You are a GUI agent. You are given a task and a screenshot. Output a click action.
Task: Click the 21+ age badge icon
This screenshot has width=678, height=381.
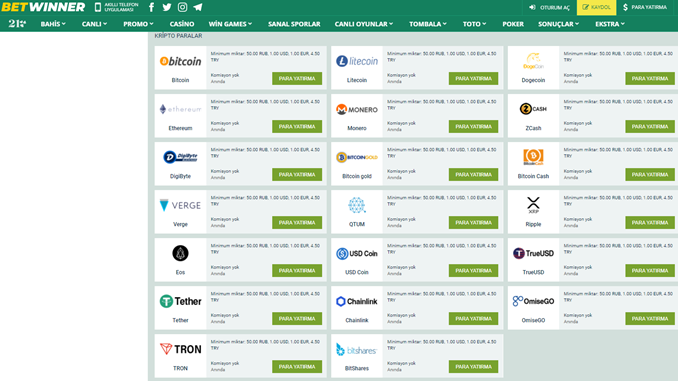pos(17,24)
